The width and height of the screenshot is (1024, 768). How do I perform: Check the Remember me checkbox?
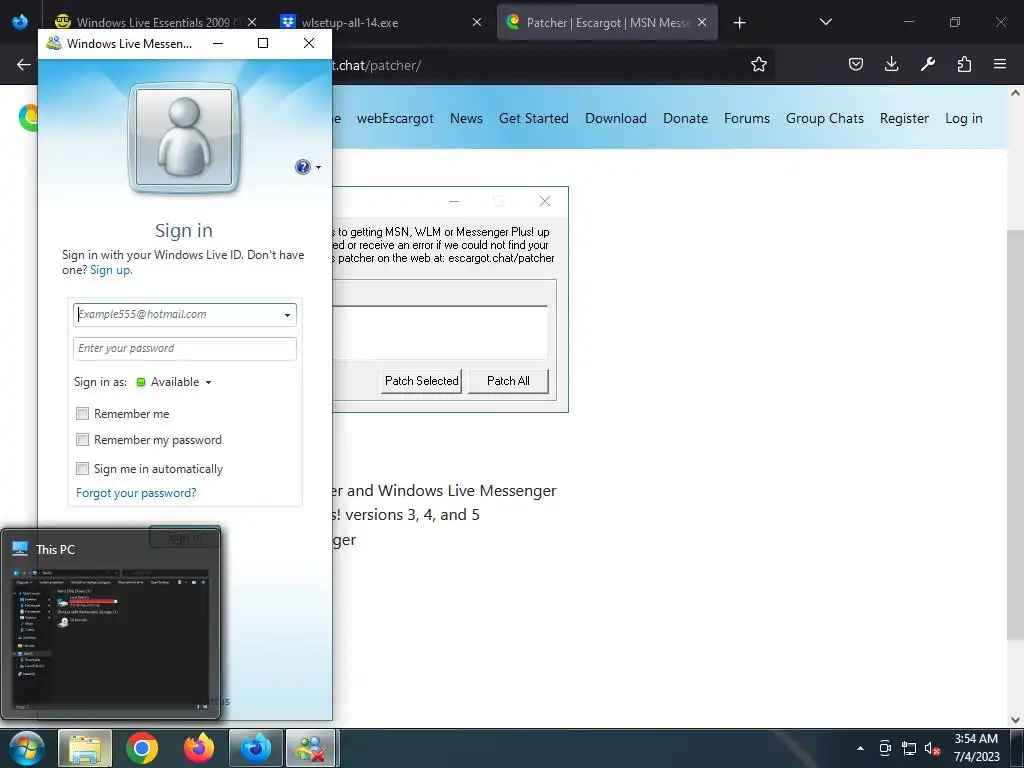tap(82, 413)
